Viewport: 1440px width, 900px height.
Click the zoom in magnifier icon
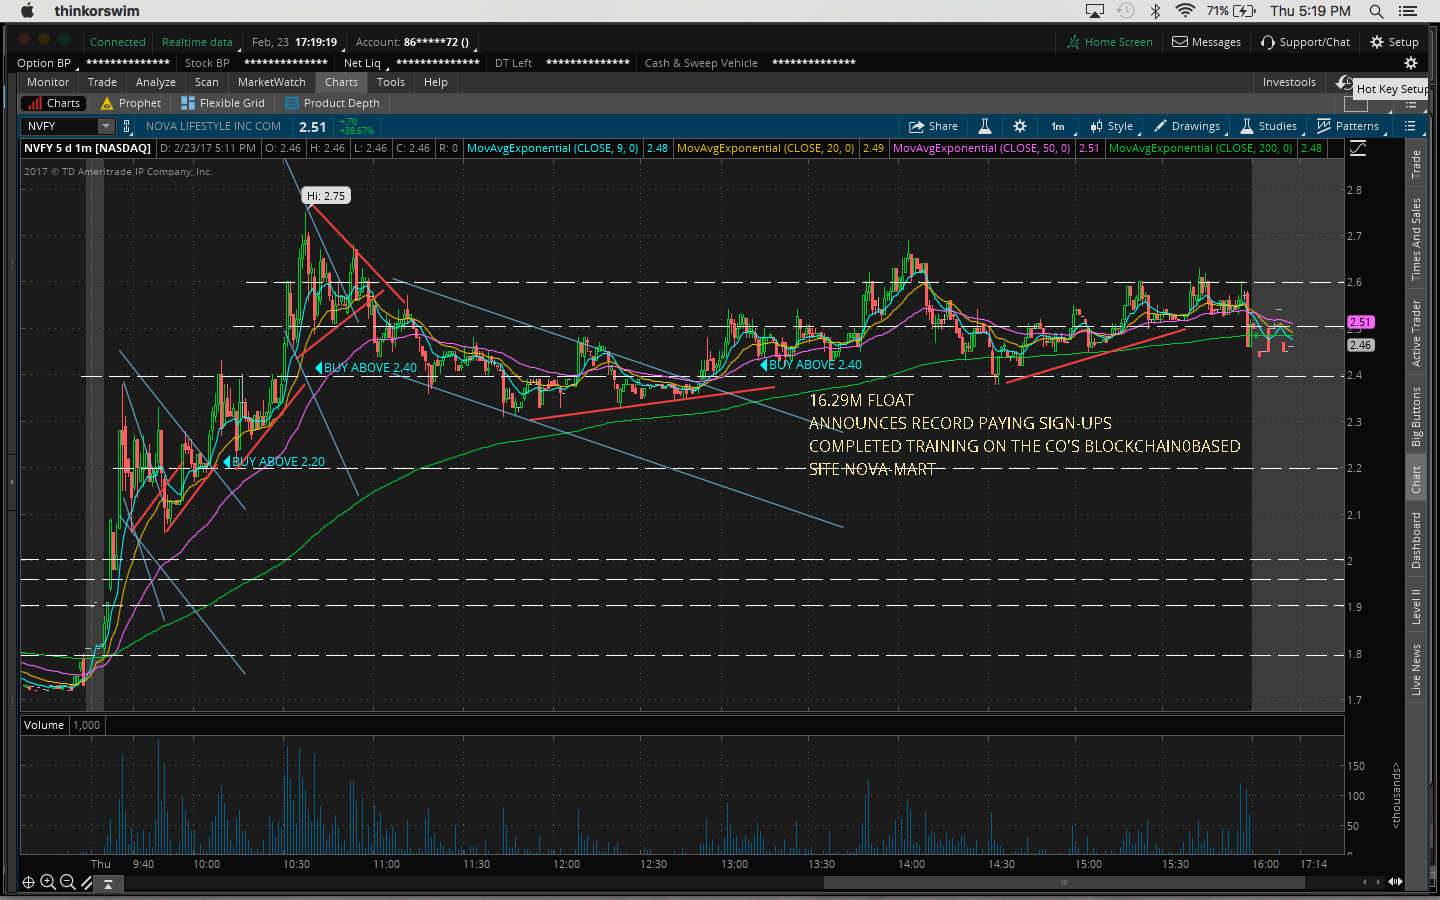[x=48, y=882]
